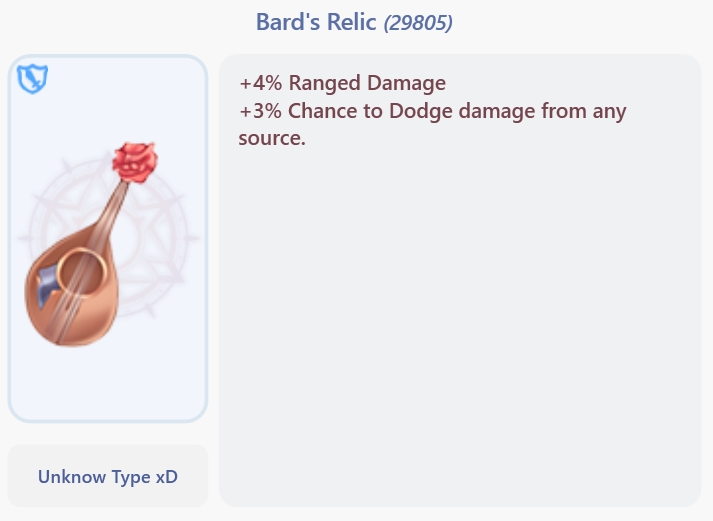The height and width of the screenshot is (521, 713).
Task: Click the red rose on the lute
Action: tap(135, 162)
